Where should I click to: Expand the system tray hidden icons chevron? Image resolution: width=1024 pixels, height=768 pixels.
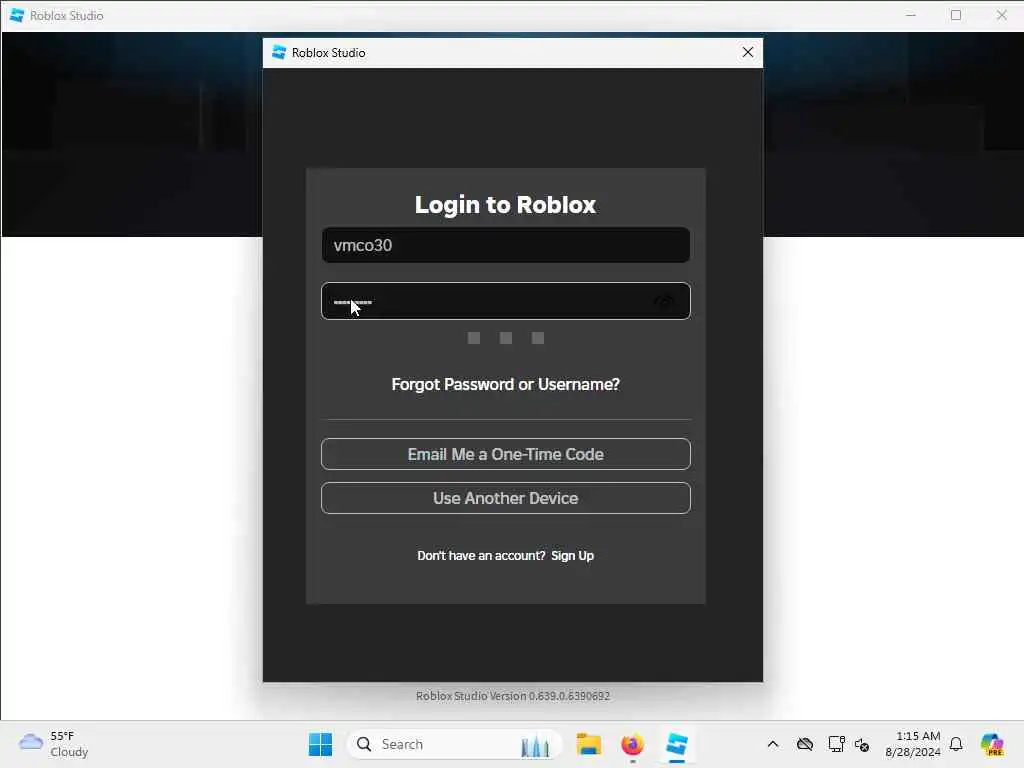point(773,744)
